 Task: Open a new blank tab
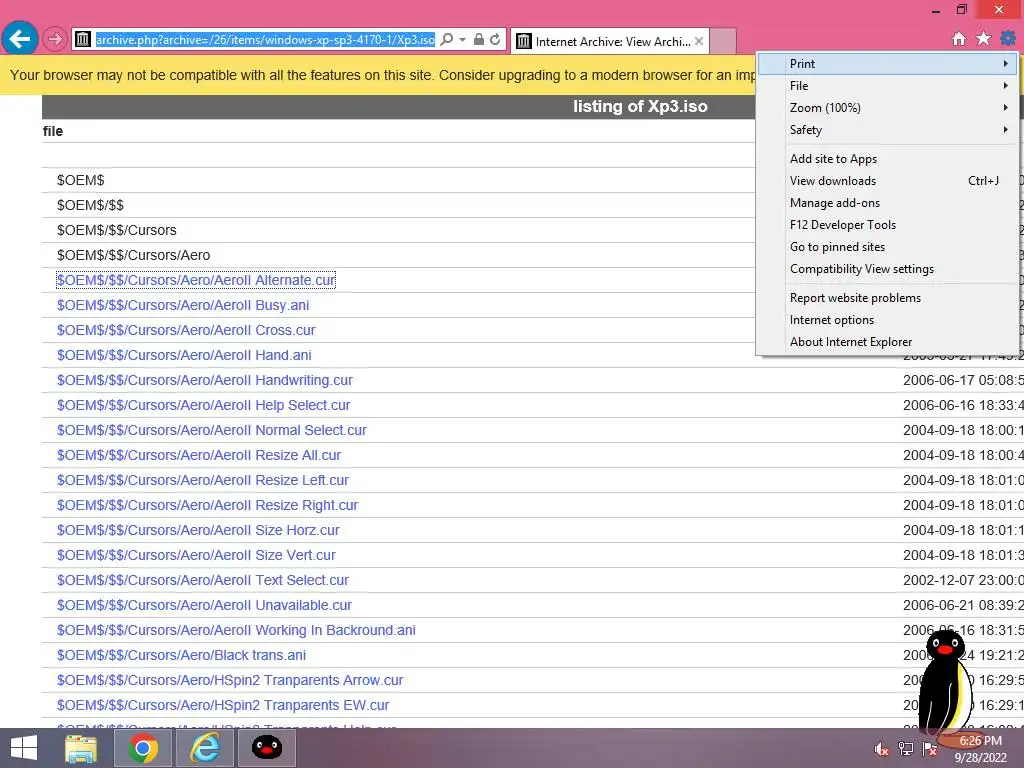point(723,41)
